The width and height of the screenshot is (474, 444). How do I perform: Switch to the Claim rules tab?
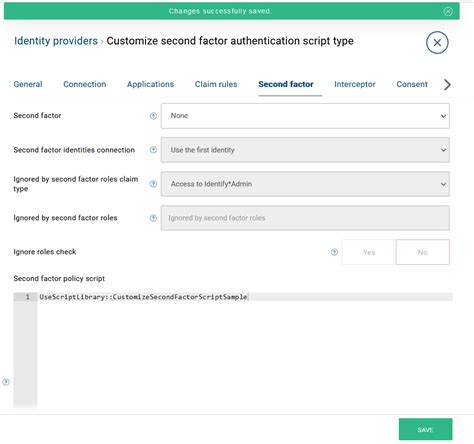216,84
